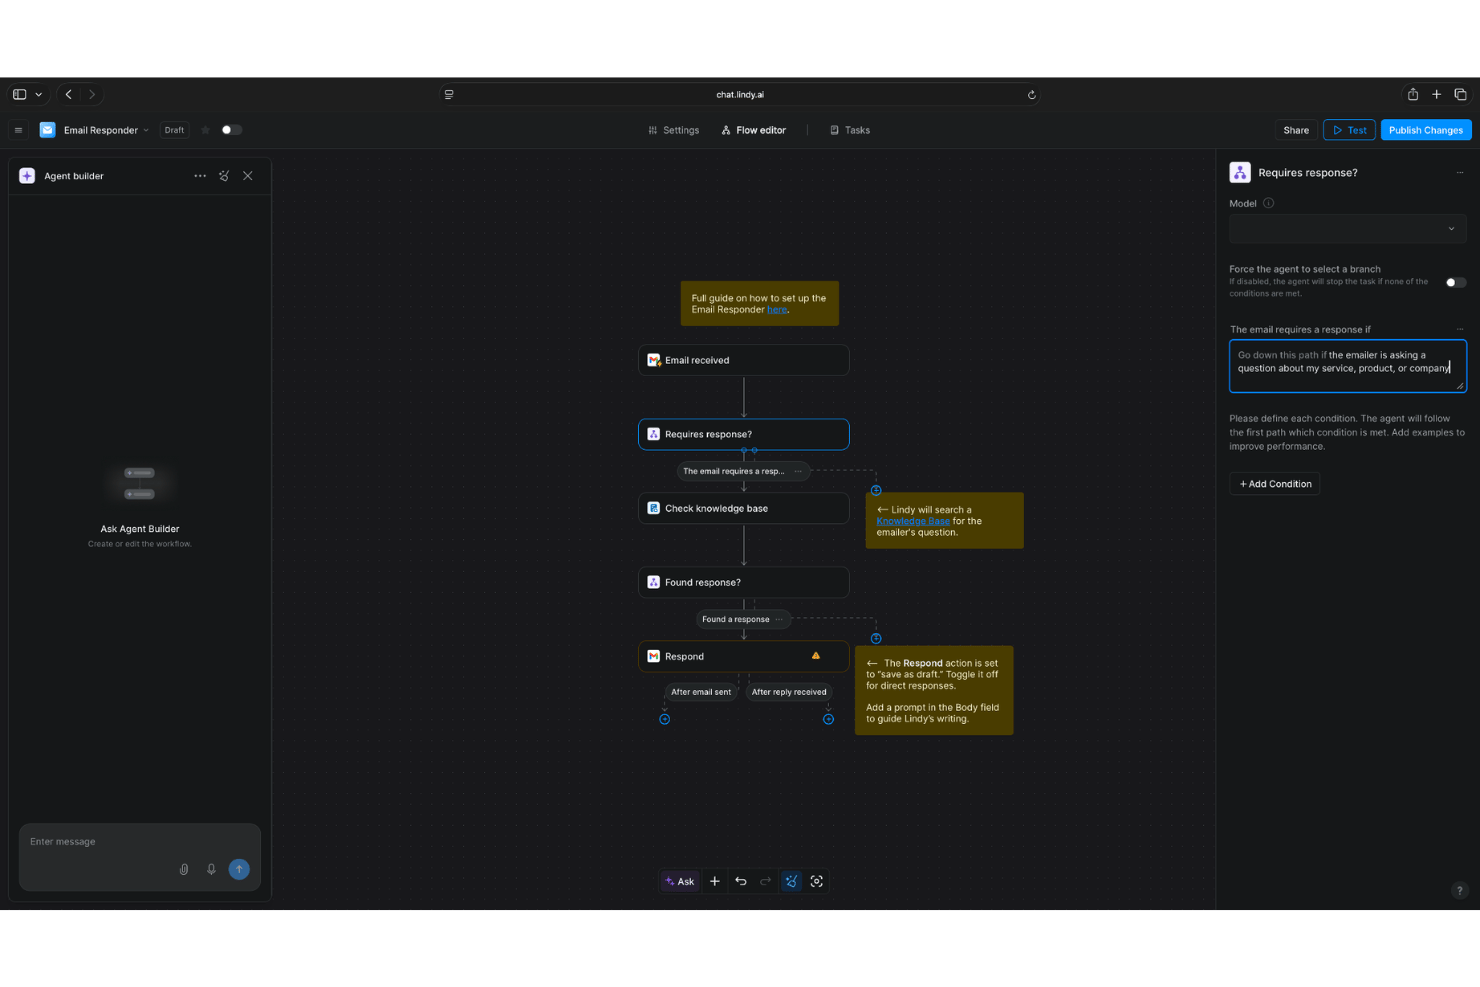Toggle Force the agent to select a branch
Screen dimensions: 1480x987
point(1456,283)
